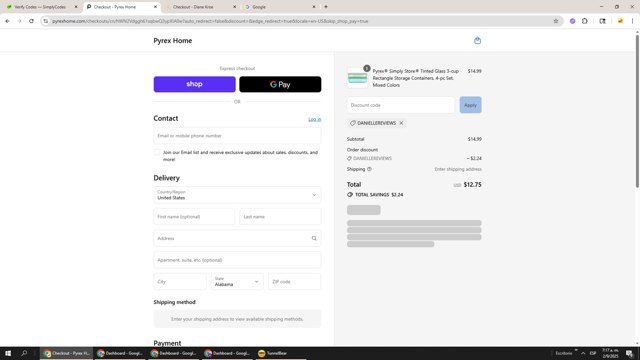Close the Google tab
Image resolution: width=640 pixels, height=360 pixels.
[x=314, y=7]
